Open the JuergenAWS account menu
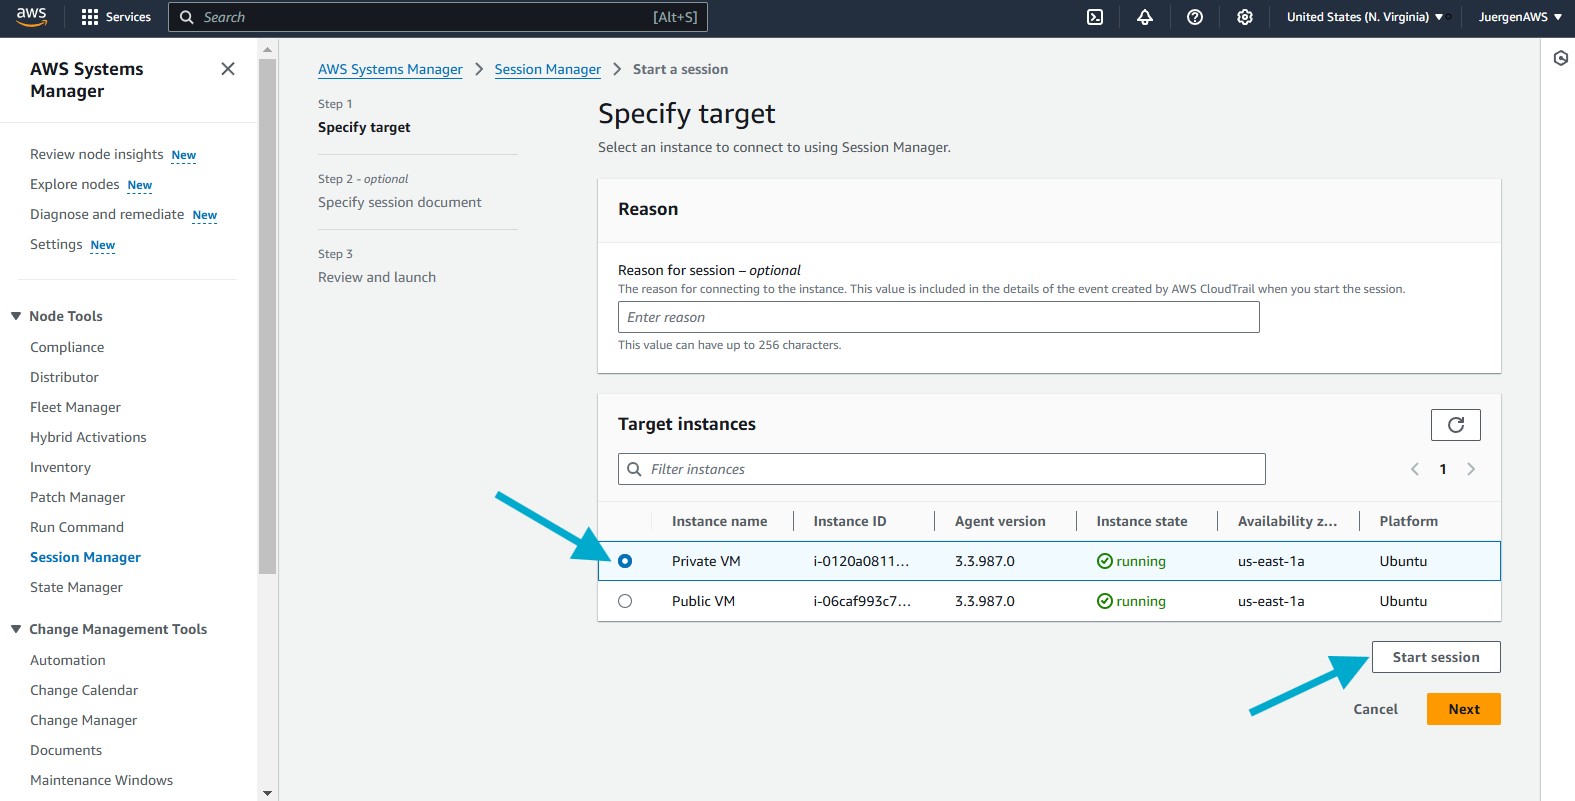This screenshot has height=801, width=1575. tap(1519, 17)
